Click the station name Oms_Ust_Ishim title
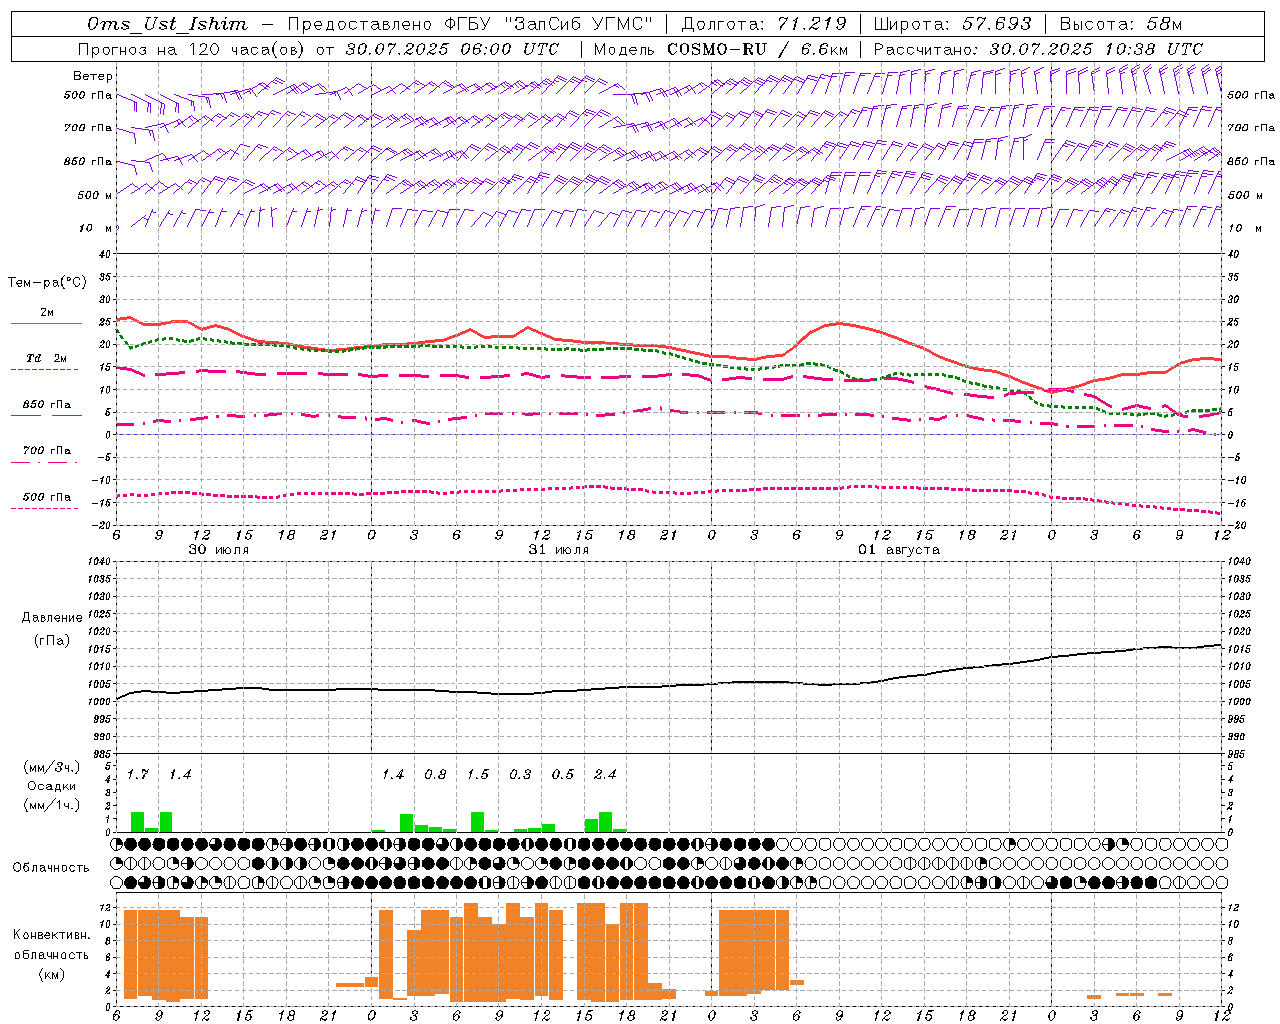Viewport: 1280px width, 1024px height. pyautogui.click(x=167, y=24)
